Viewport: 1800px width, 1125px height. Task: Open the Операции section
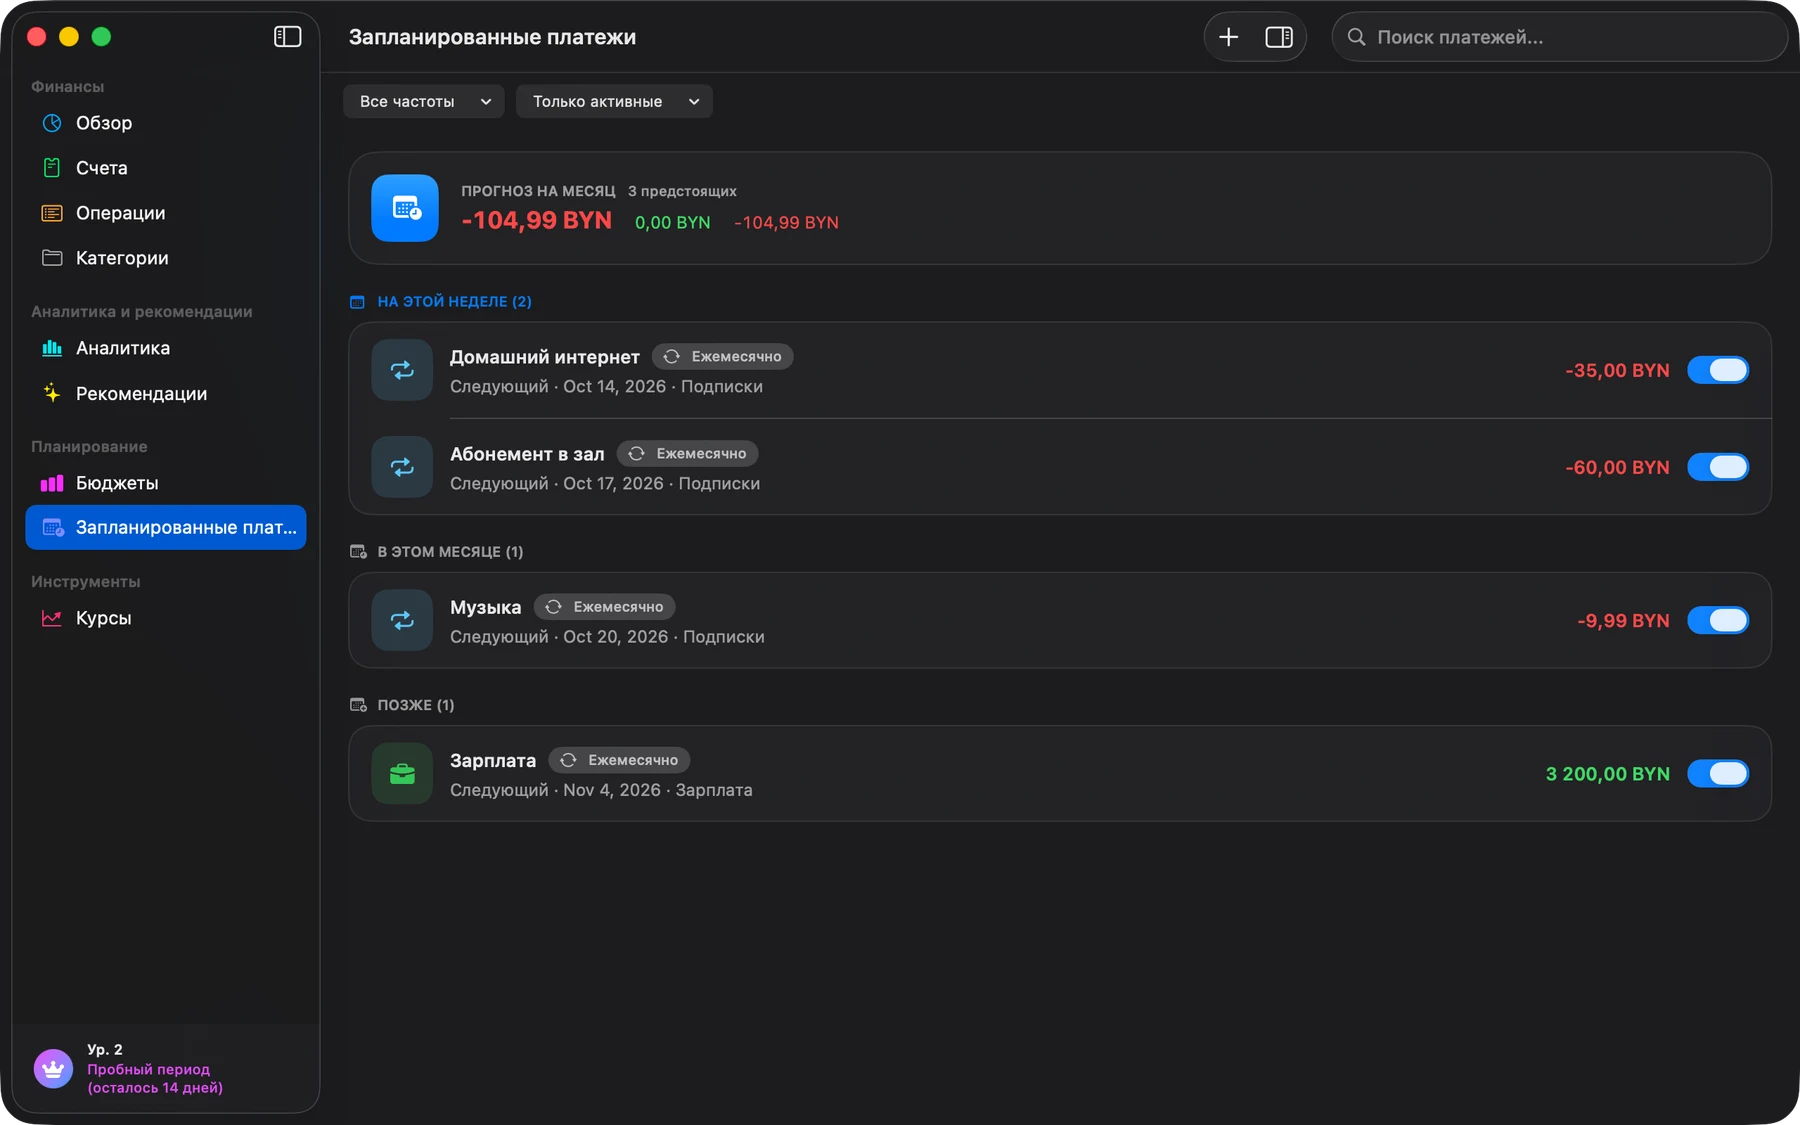[x=166, y=213]
